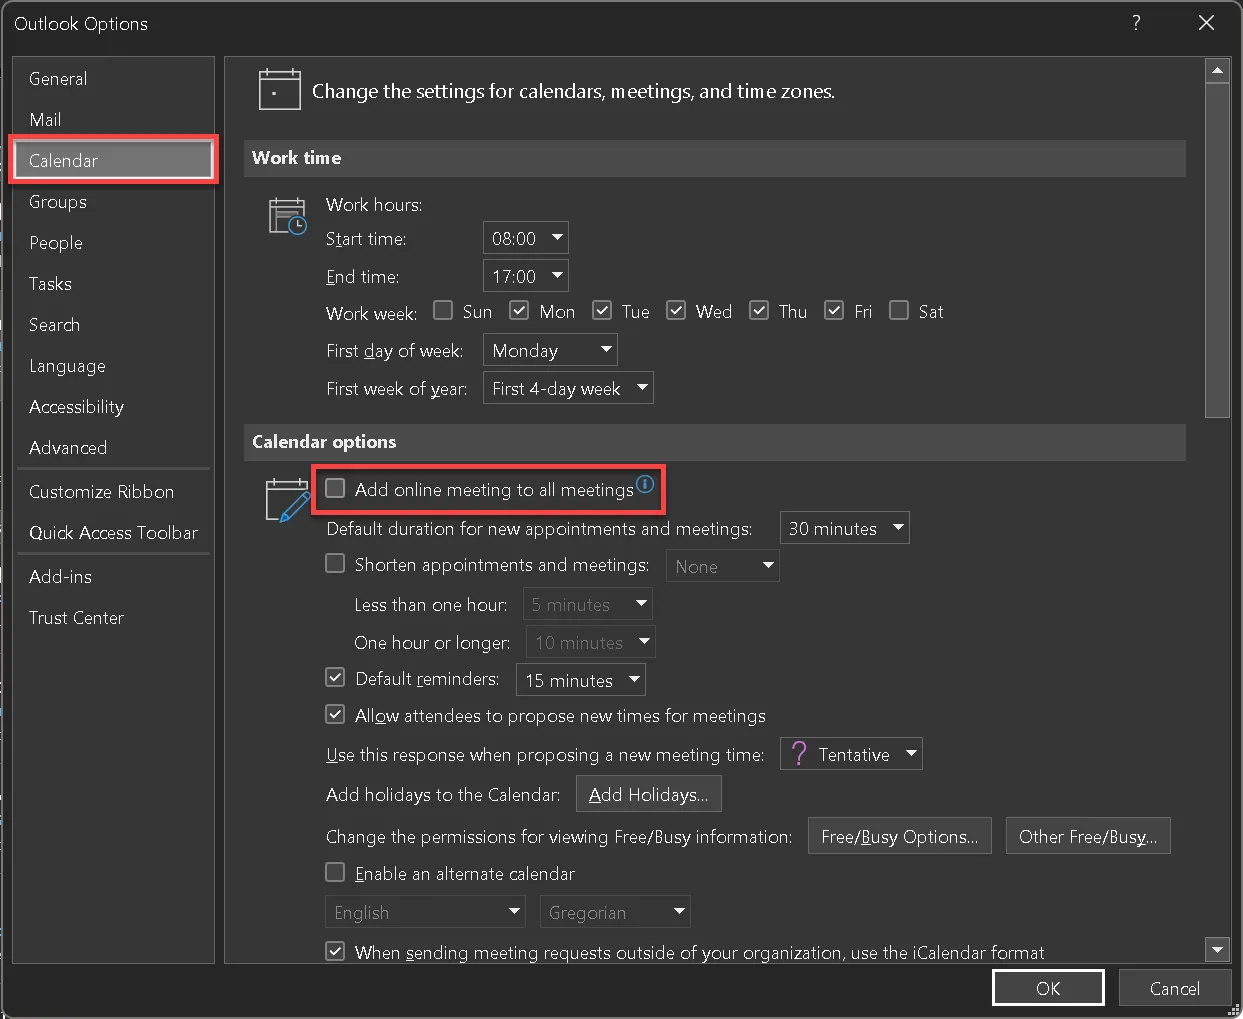Click the scrollbar up arrow
Screen dimensions: 1243x1019
tap(1217, 71)
